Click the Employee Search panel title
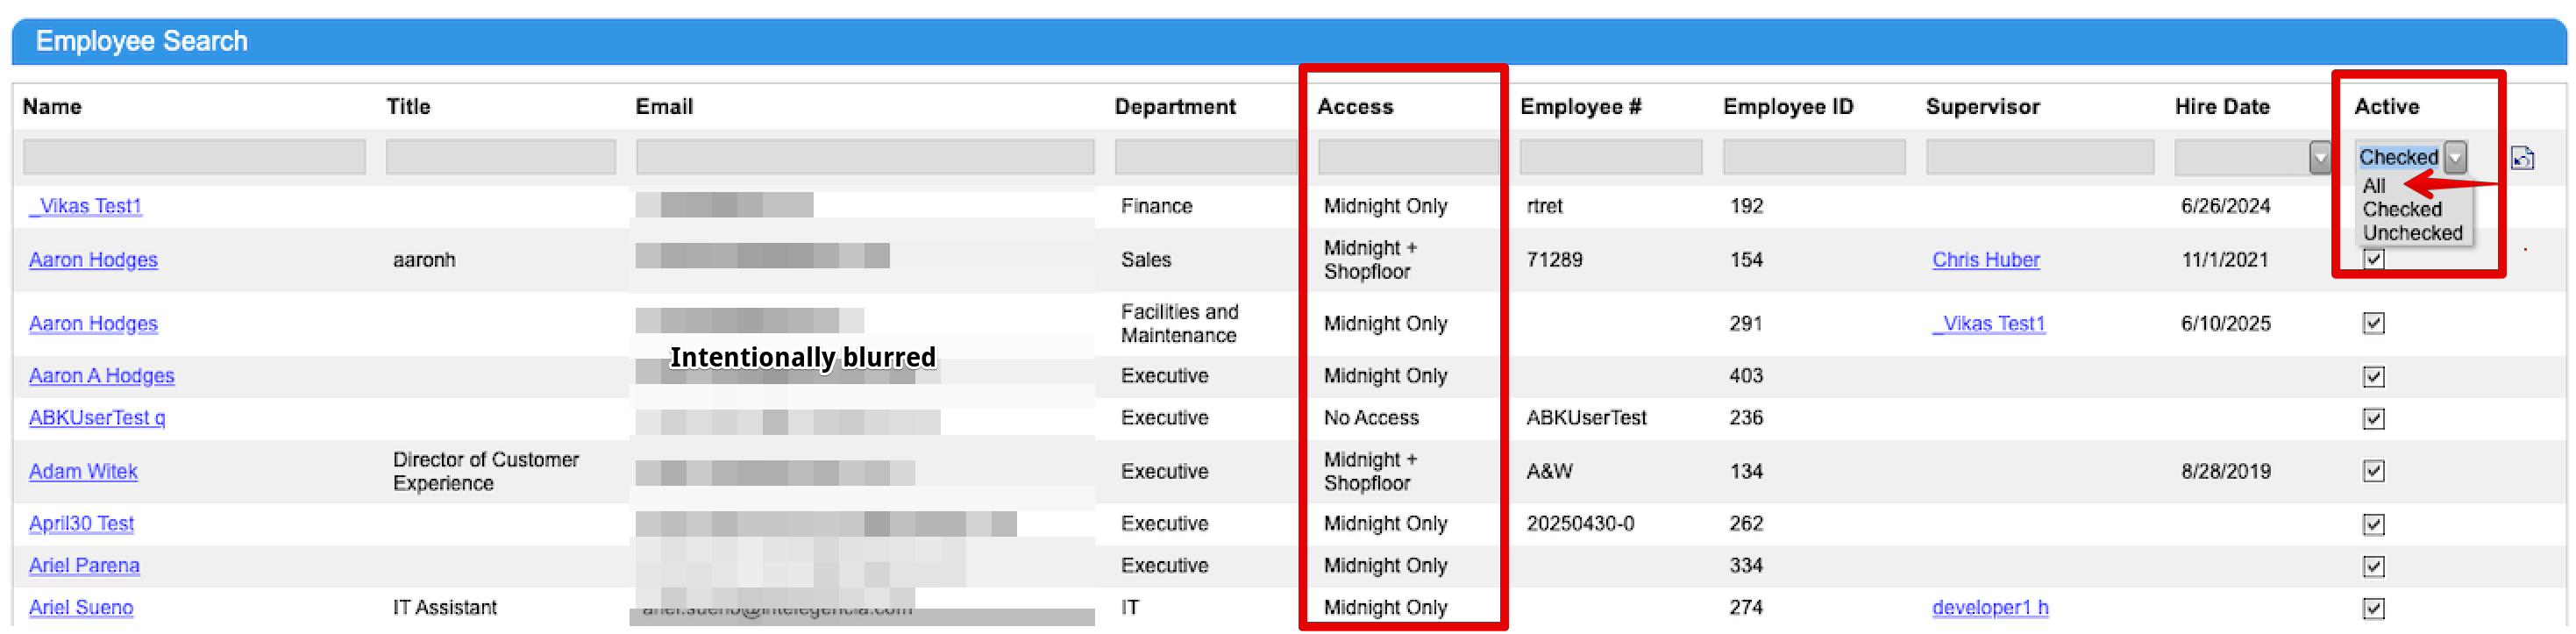The width and height of the screenshot is (2576, 634). pyautogui.click(x=141, y=41)
